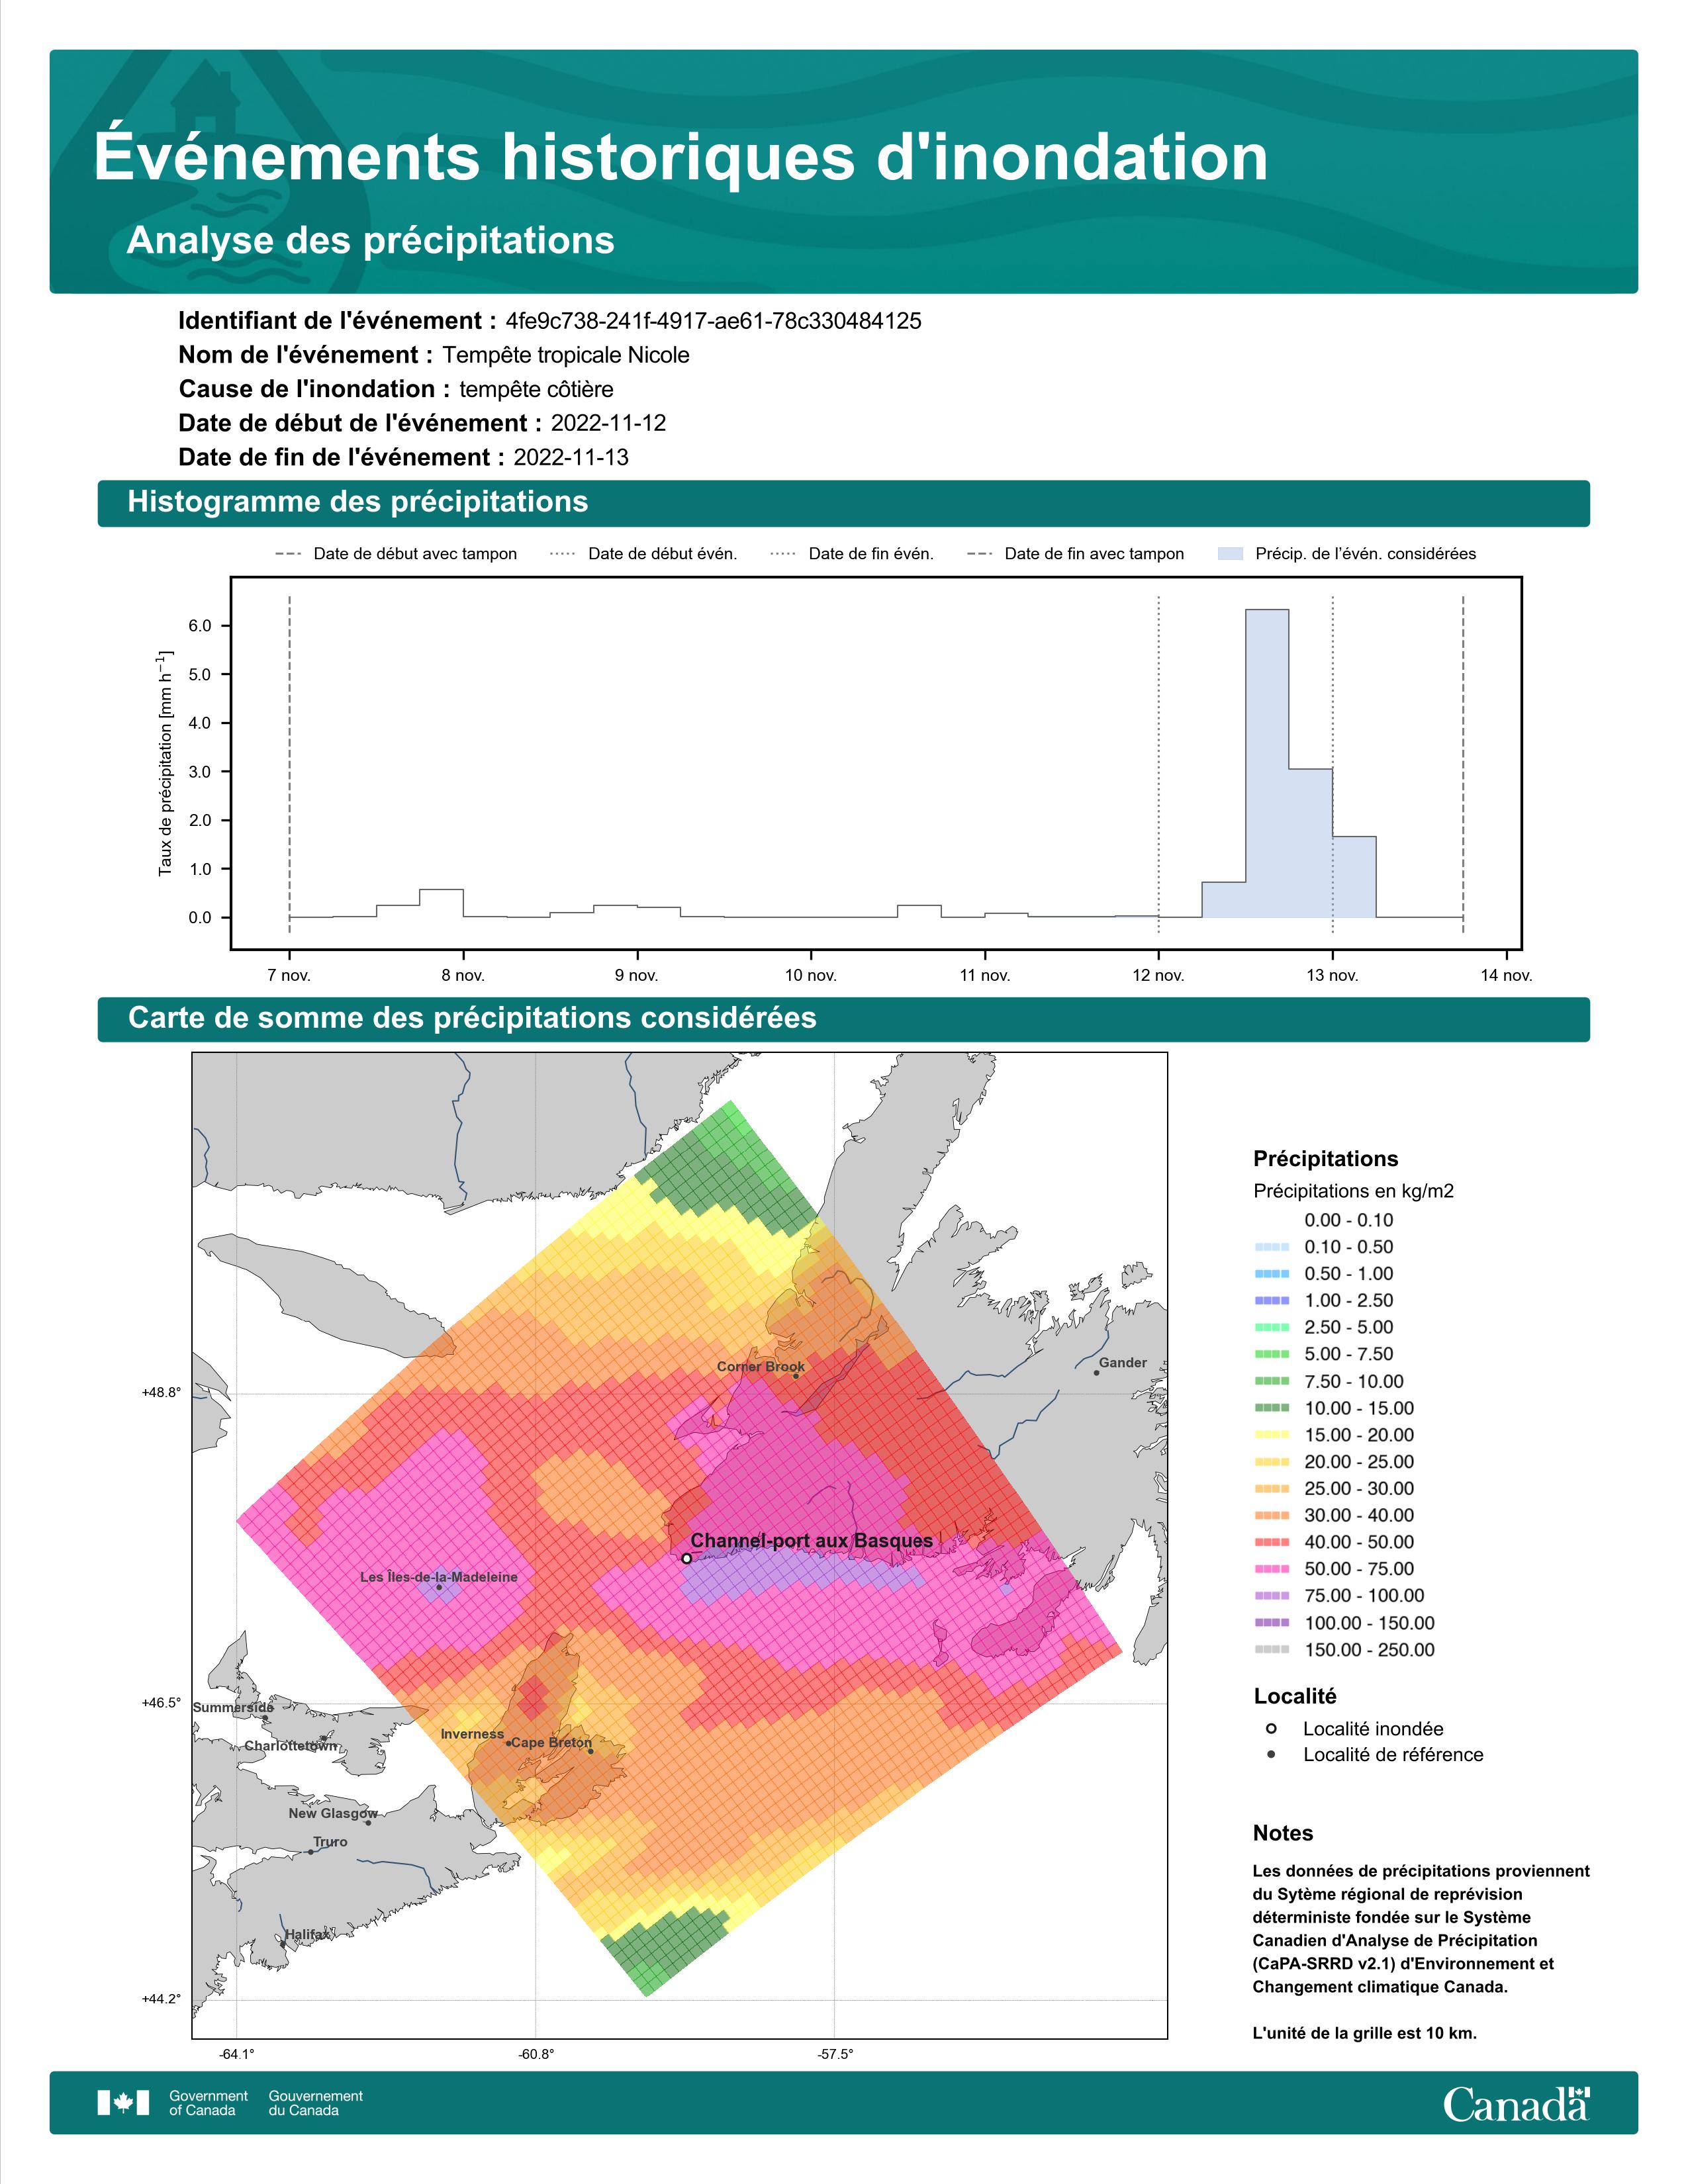Click the Gander reference locality dot
The width and height of the screenshot is (1688, 2184).
pyautogui.click(x=1096, y=1373)
